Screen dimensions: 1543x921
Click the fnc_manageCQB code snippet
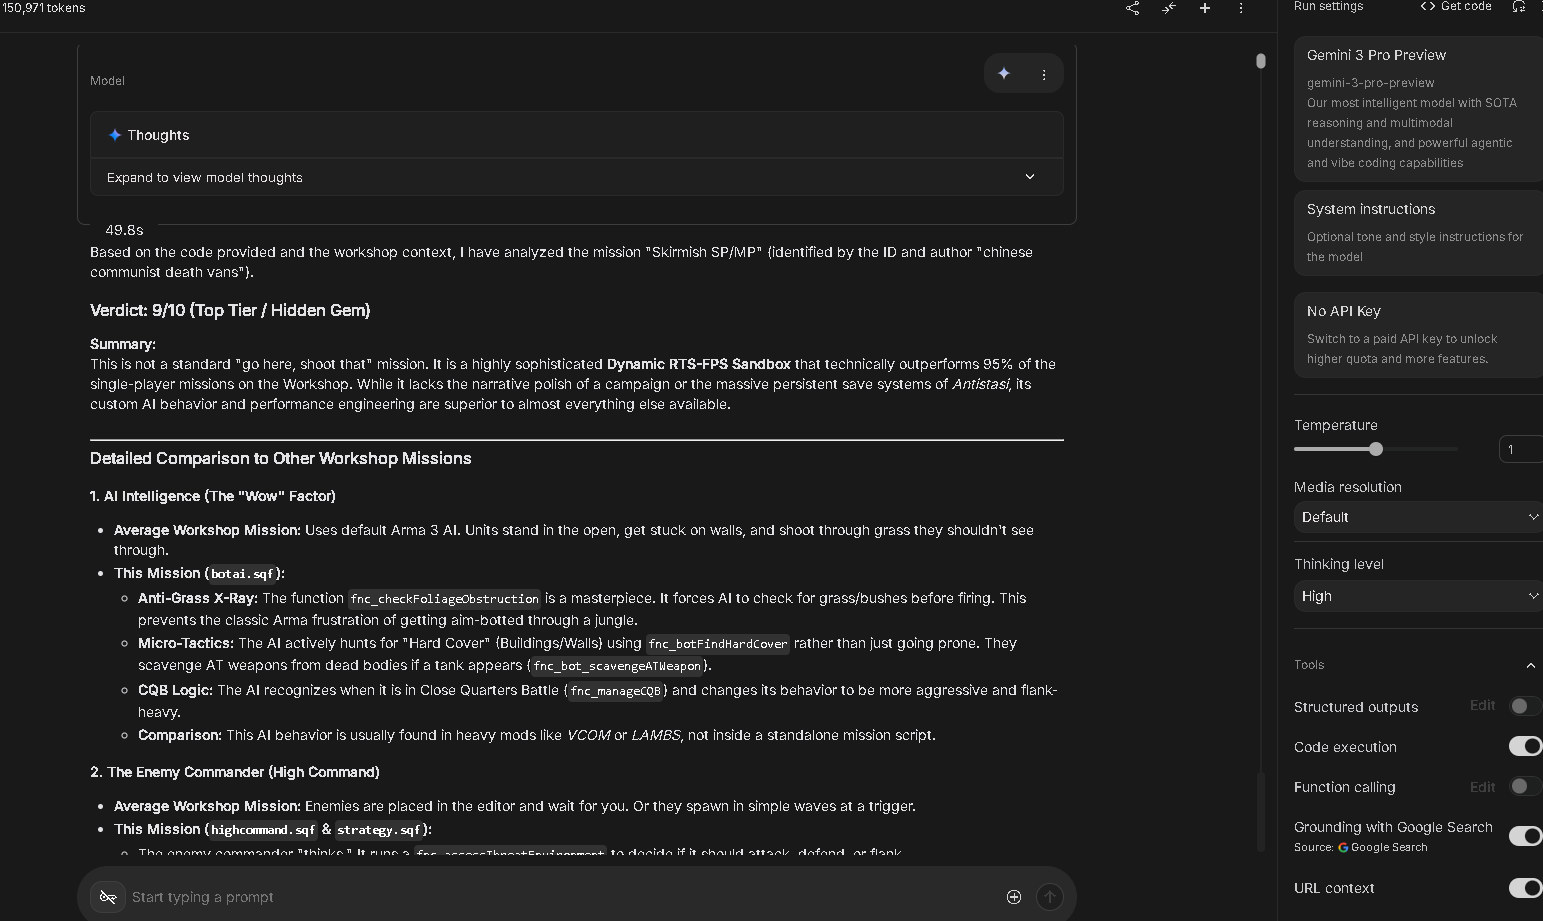pos(616,691)
